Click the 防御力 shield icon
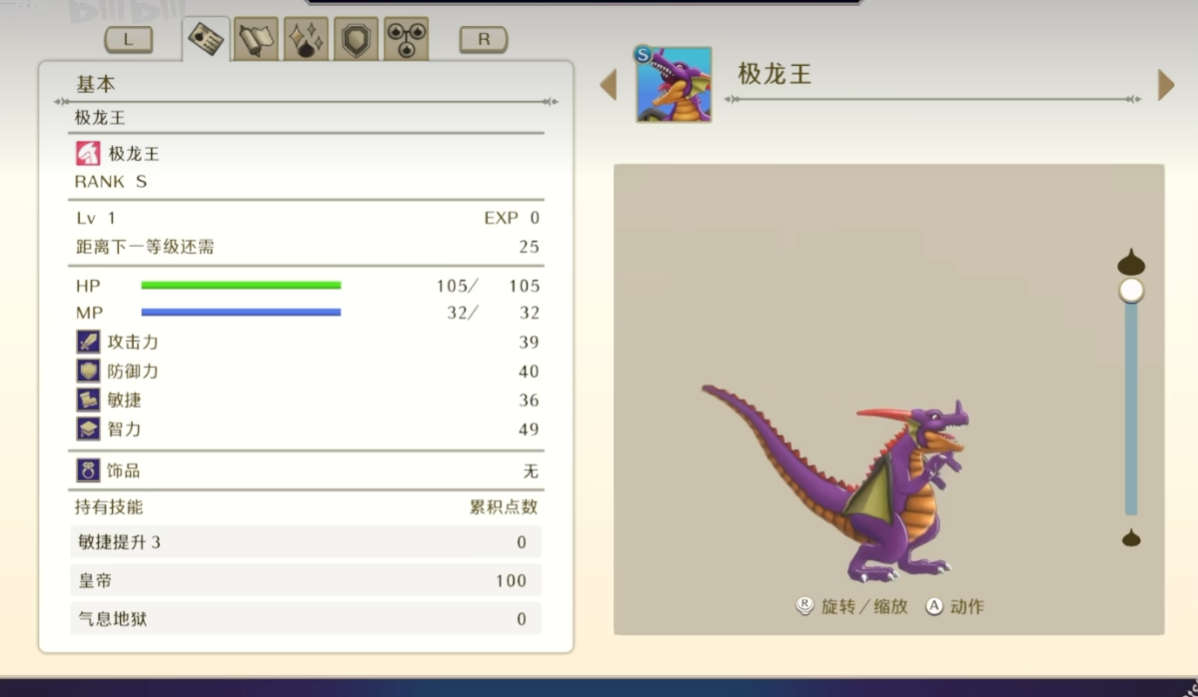This screenshot has width=1198, height=697. pyautogui.click(x=88, y=371)
